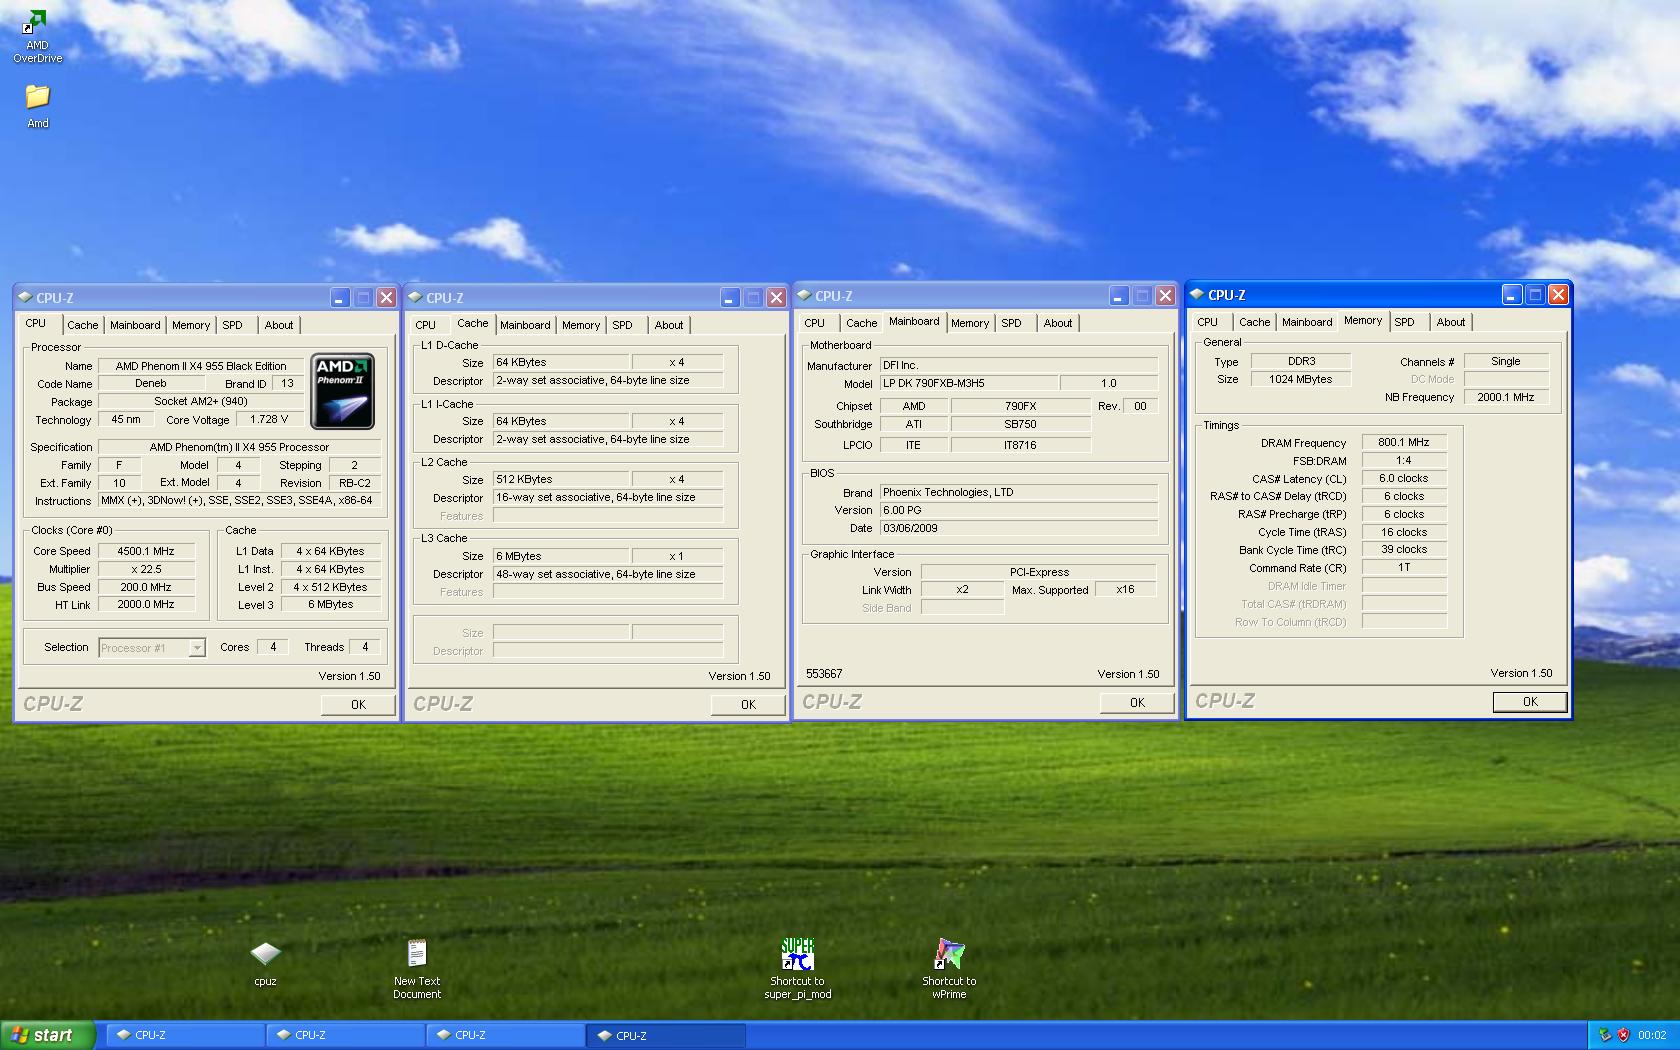Viewport: 1680px width, 1050px height.
Task: Open About tab in Cache window
Action: pyautogui.click(x=669, y=325)
